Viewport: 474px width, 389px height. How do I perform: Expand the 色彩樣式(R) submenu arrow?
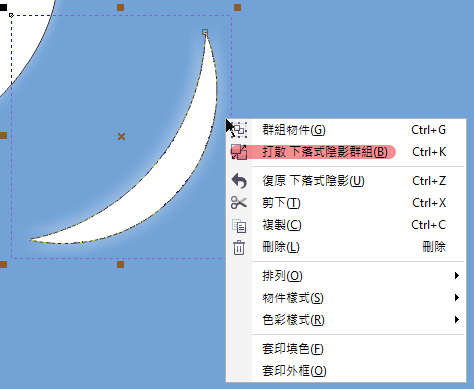point(457,320)
